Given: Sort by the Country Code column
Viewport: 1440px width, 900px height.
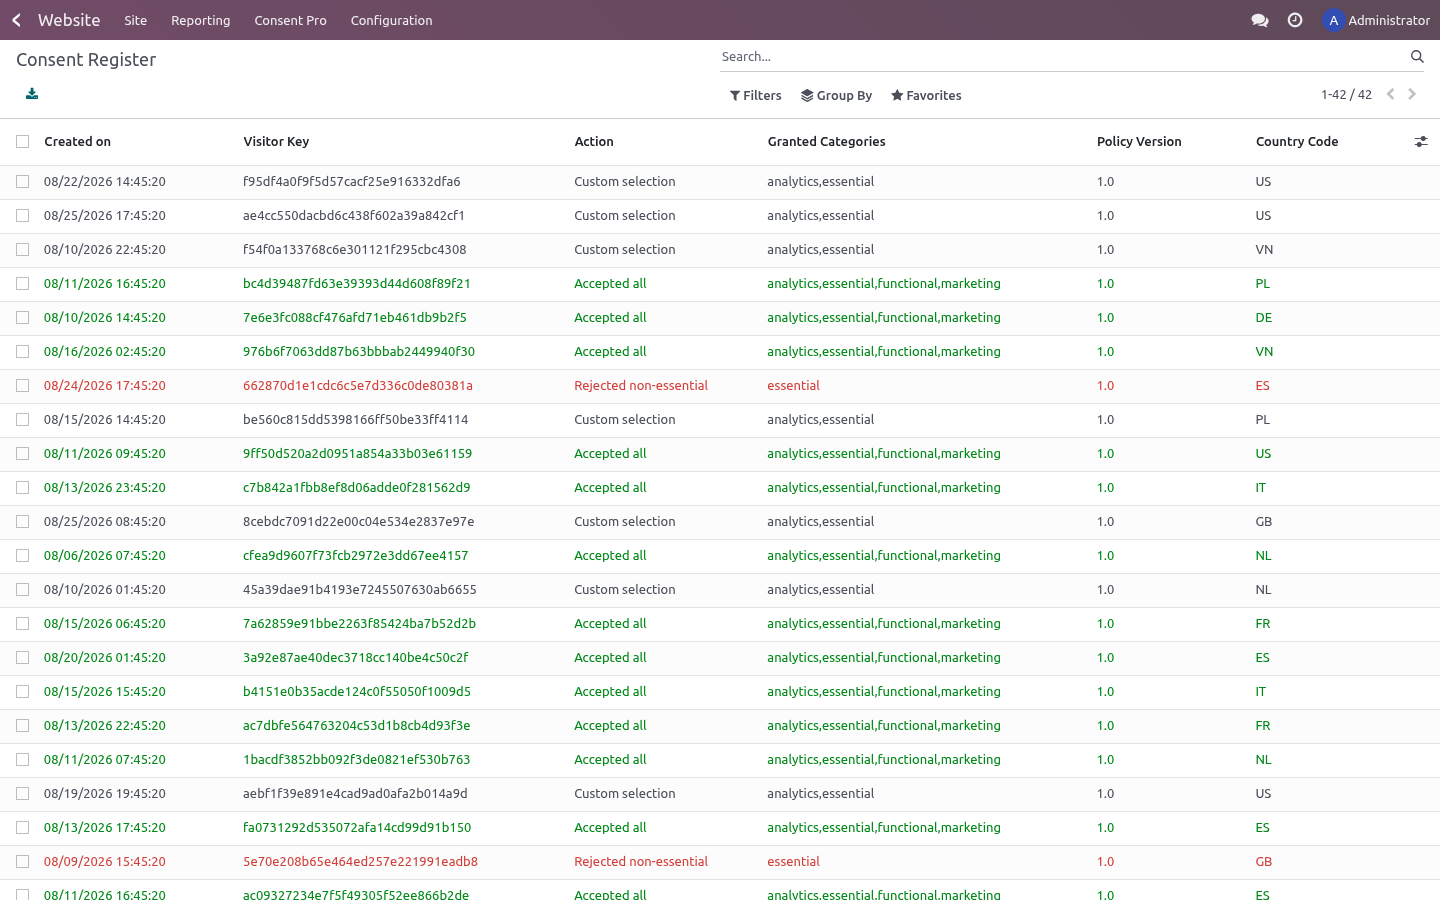Looking at the screenshot, I should 1297,142.
